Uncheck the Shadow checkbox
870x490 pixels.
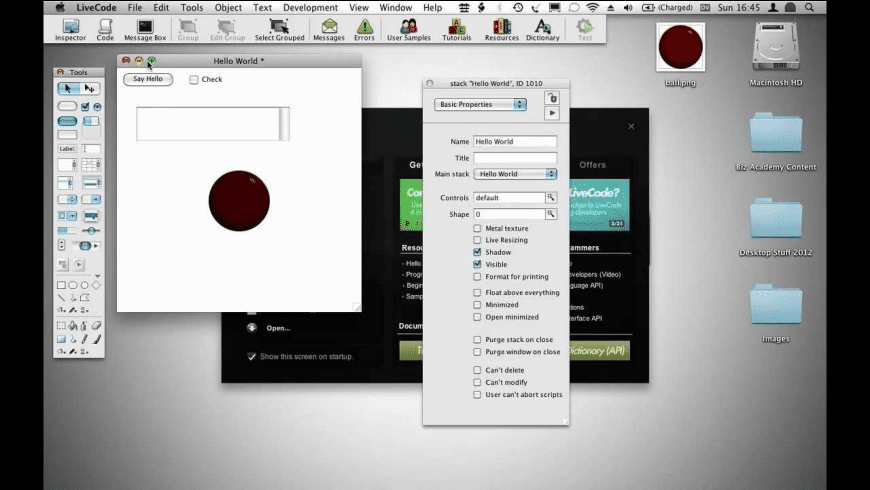[x=477, y=252]
